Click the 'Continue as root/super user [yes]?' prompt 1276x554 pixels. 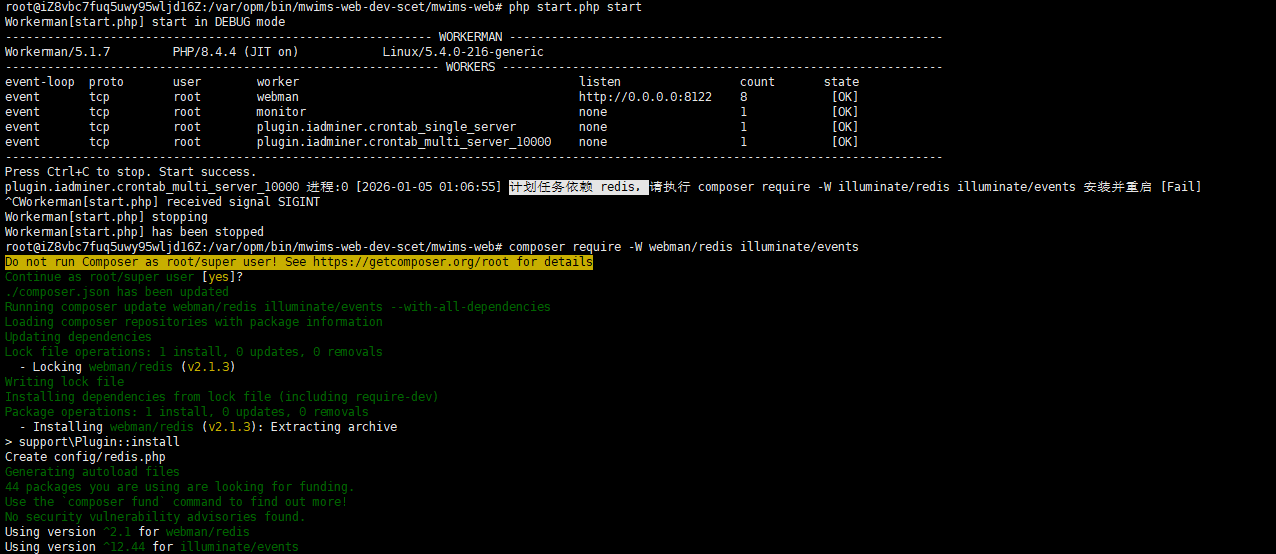click(124, 277)
